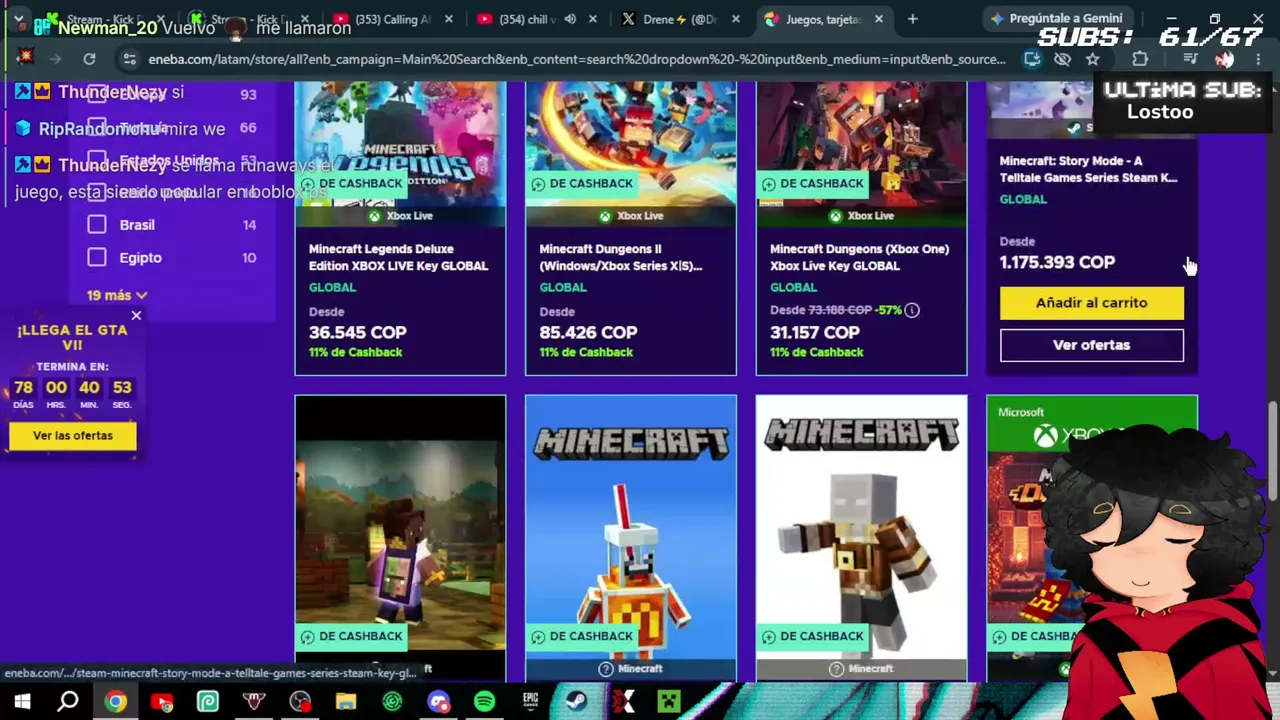Check the Estados Unidos filter checkbox
The image size is (1280, 720).
coord(97,160)
